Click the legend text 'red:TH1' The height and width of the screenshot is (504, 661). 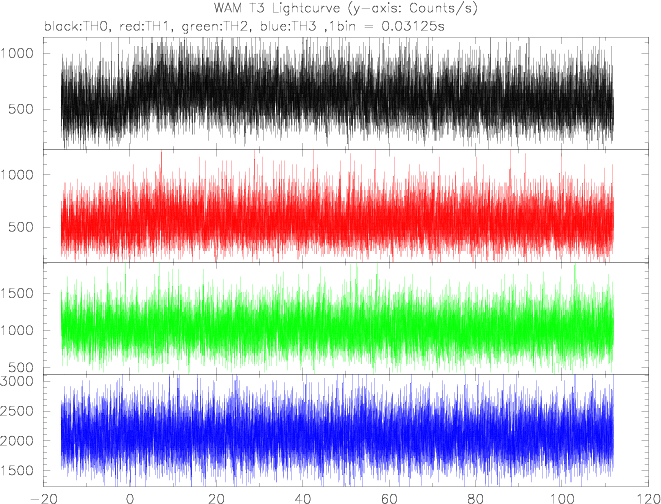tap(145, 27)
